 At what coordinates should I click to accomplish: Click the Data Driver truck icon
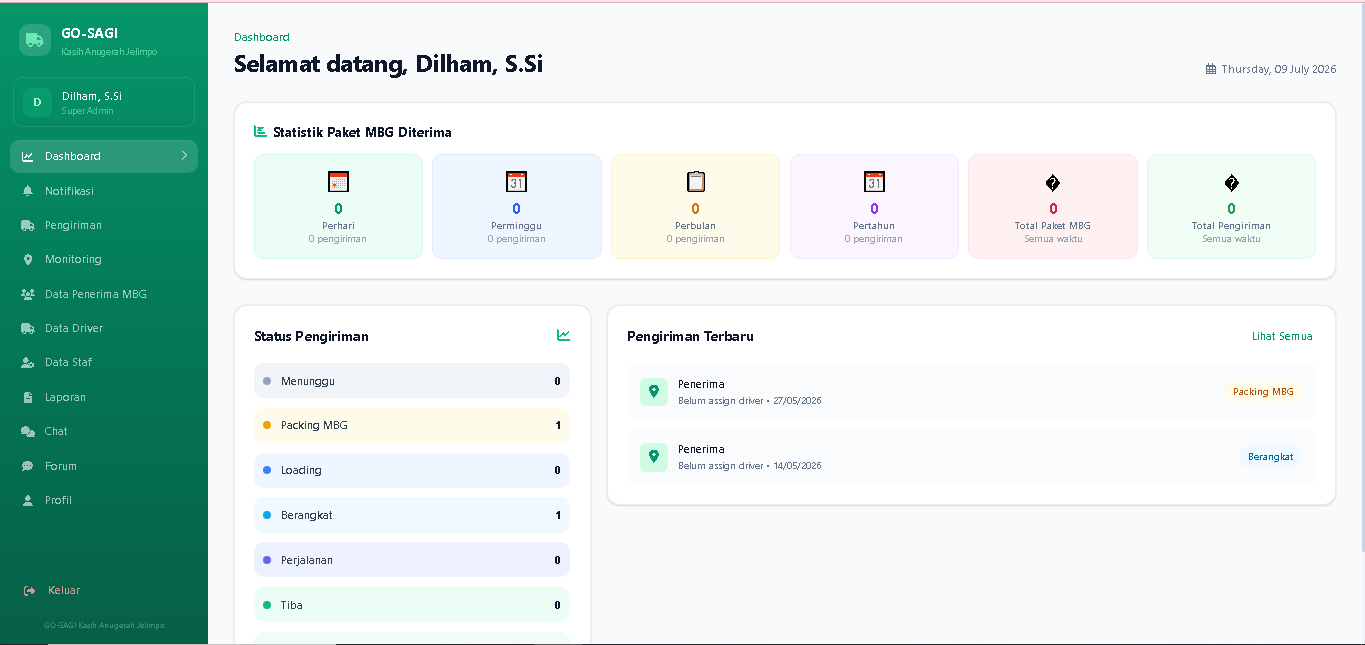28,328
